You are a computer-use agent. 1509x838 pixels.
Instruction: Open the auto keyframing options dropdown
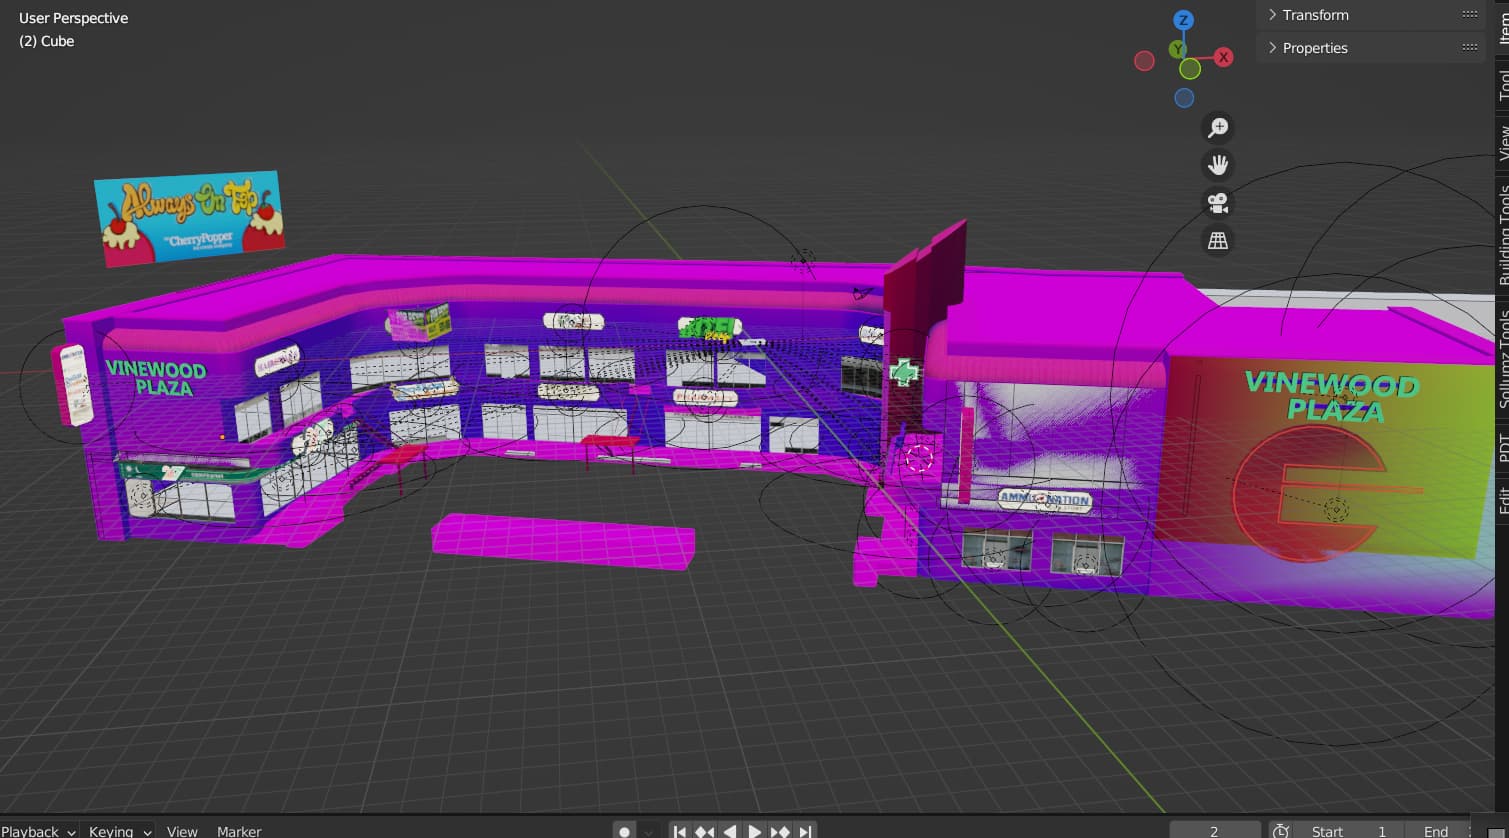pyautogui.click(x=649, y=831)
